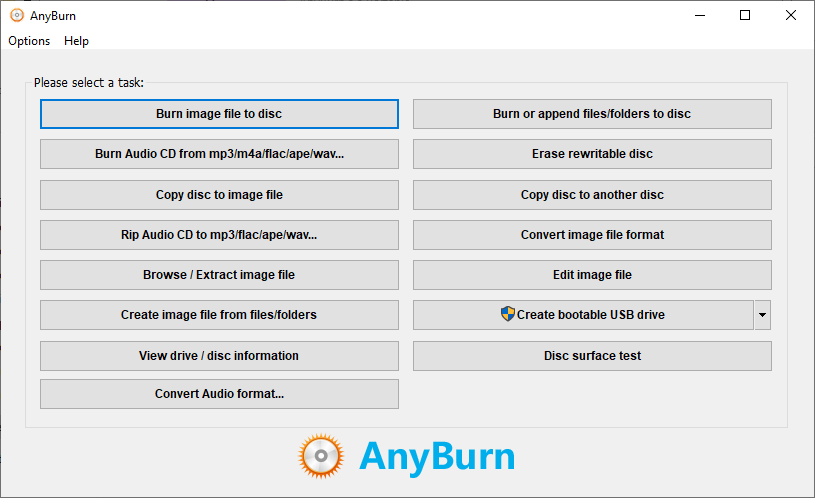Minimize the AnyBurn window
The image size is (815, 498).
coord(700,16)
